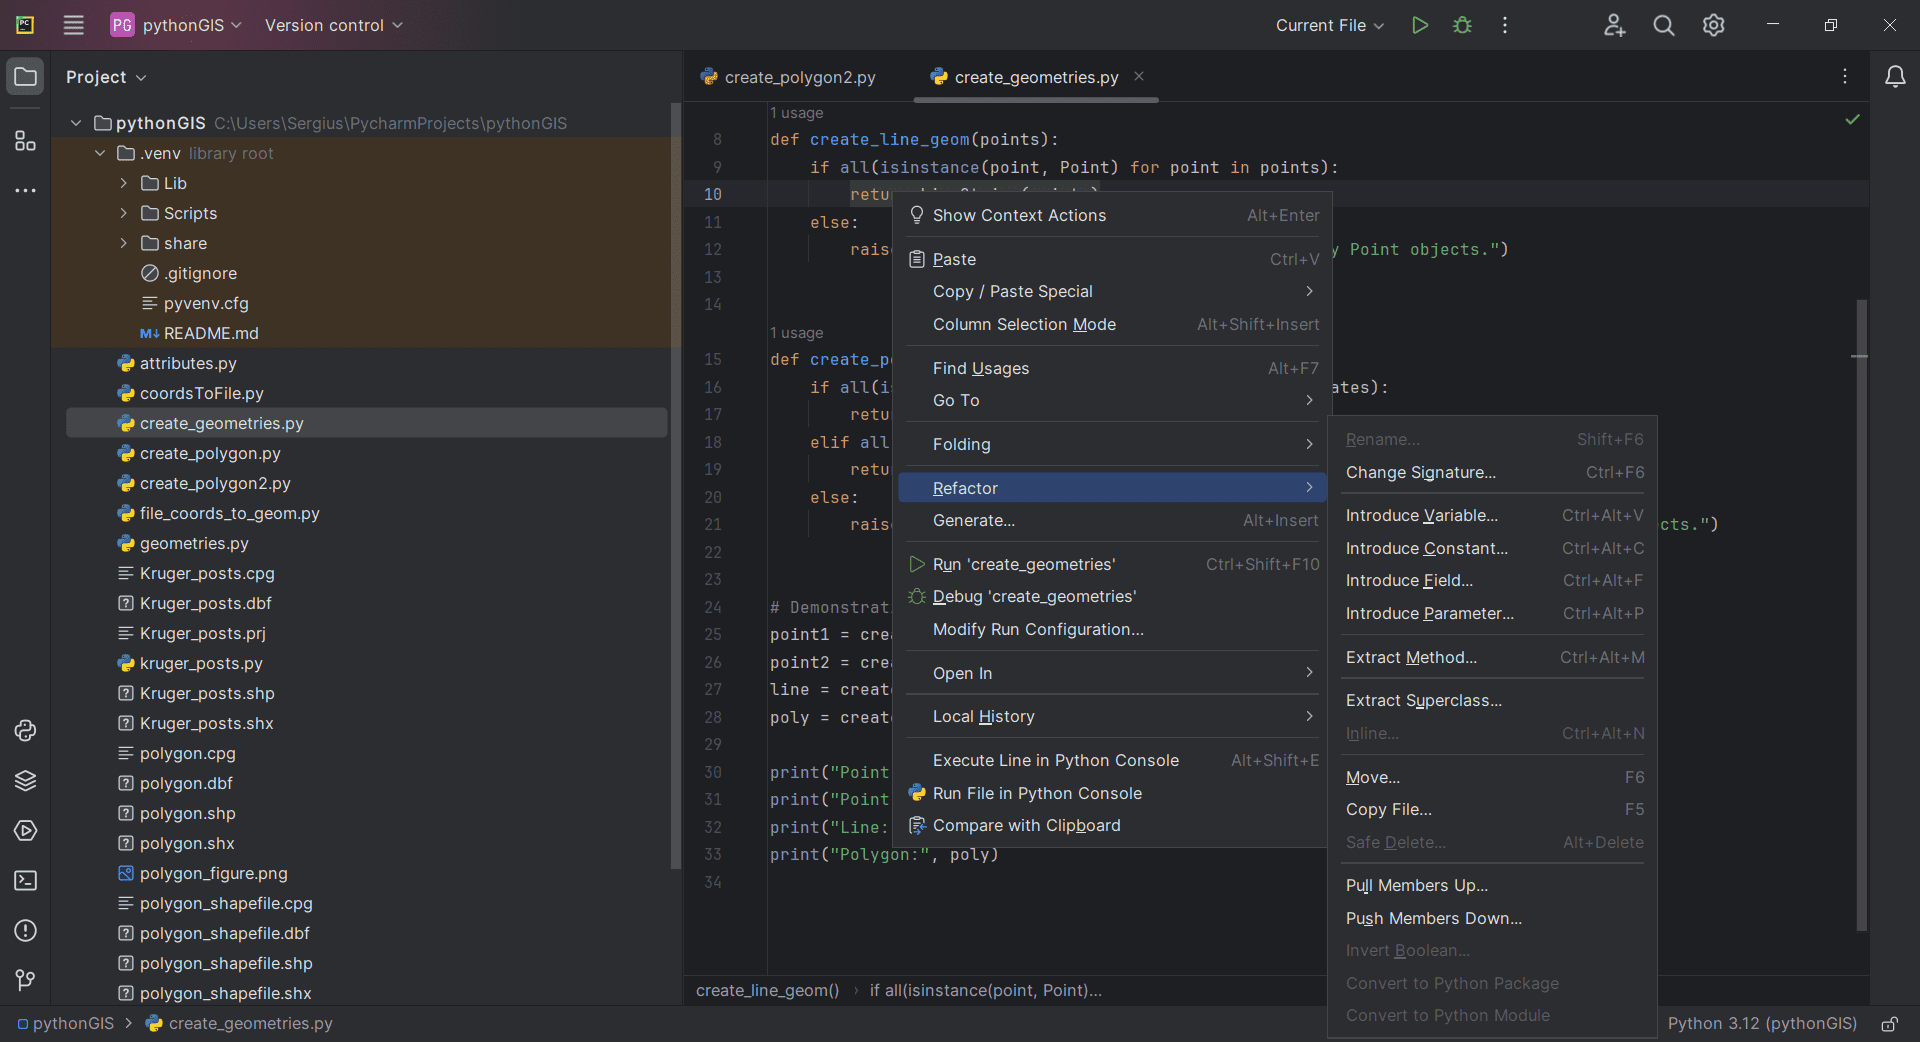
Task: Collapse the .venv folder node
Action: point(100,153)
